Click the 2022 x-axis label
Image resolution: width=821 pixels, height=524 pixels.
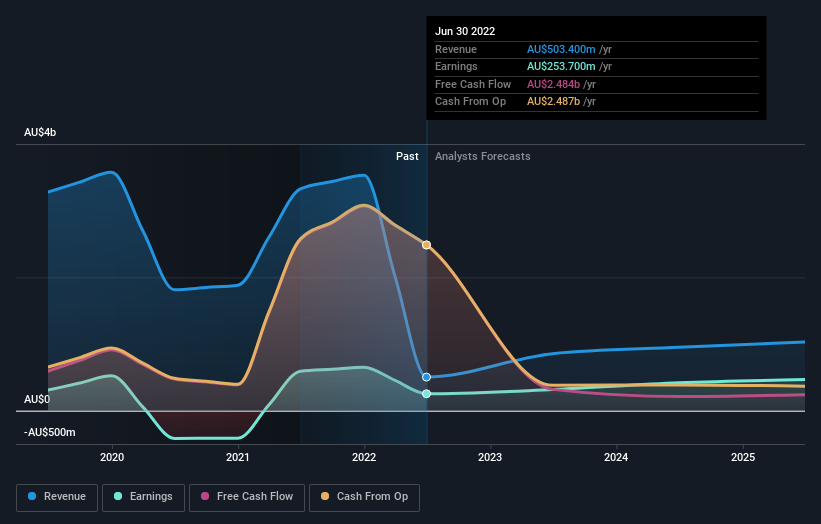(364, 458)
